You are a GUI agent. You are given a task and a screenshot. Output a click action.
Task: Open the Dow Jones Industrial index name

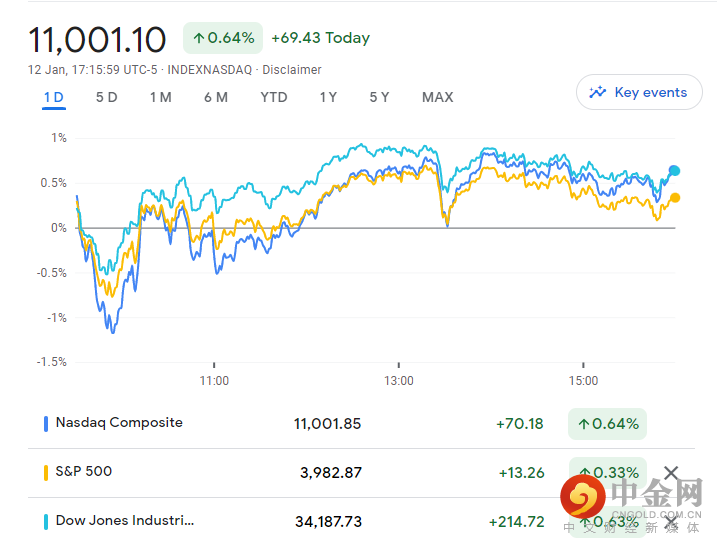pos(125,521)
